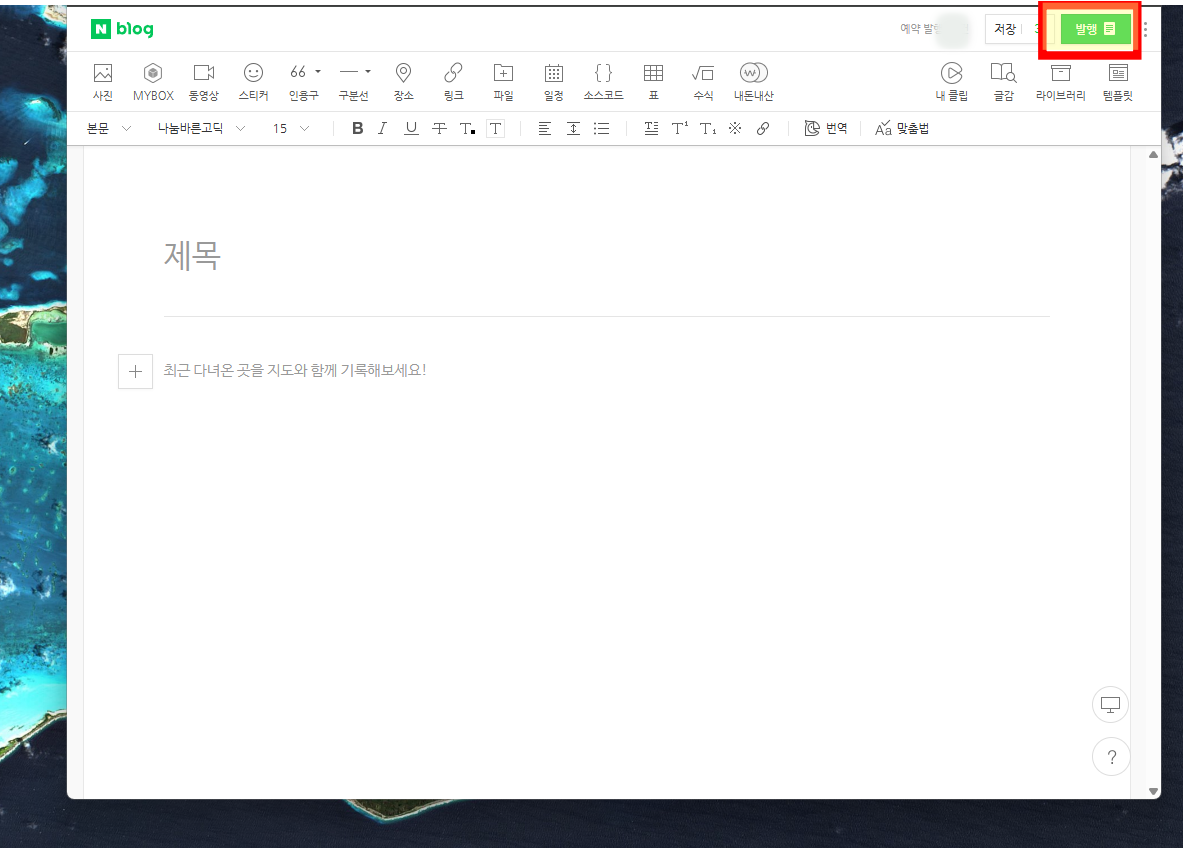
Task: Expand the 본문 paragraph style dropdown
Action: click(109, 128)
